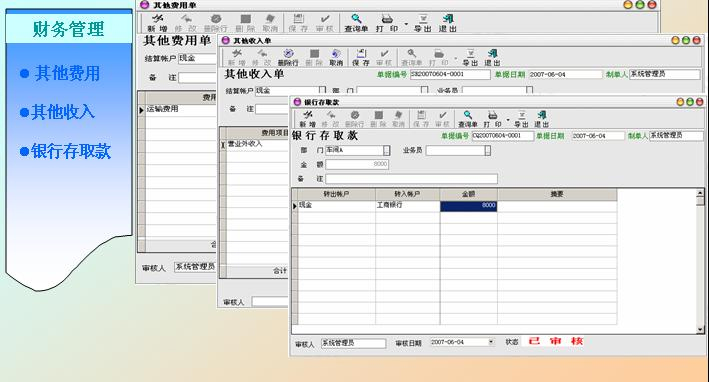Click 查询单 in the 银行存取款 toolbar

[x=468, y=119]
